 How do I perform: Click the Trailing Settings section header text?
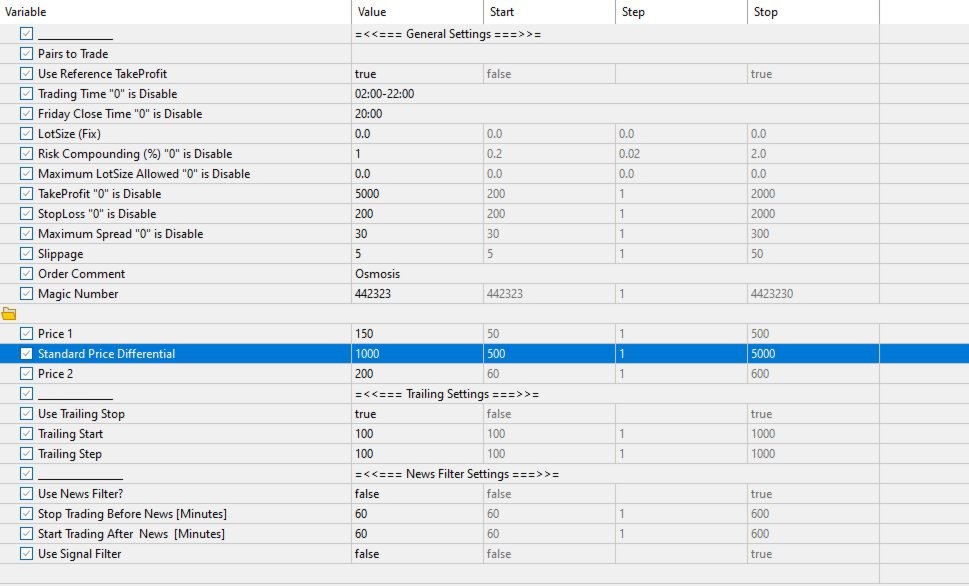pos(447,394)
